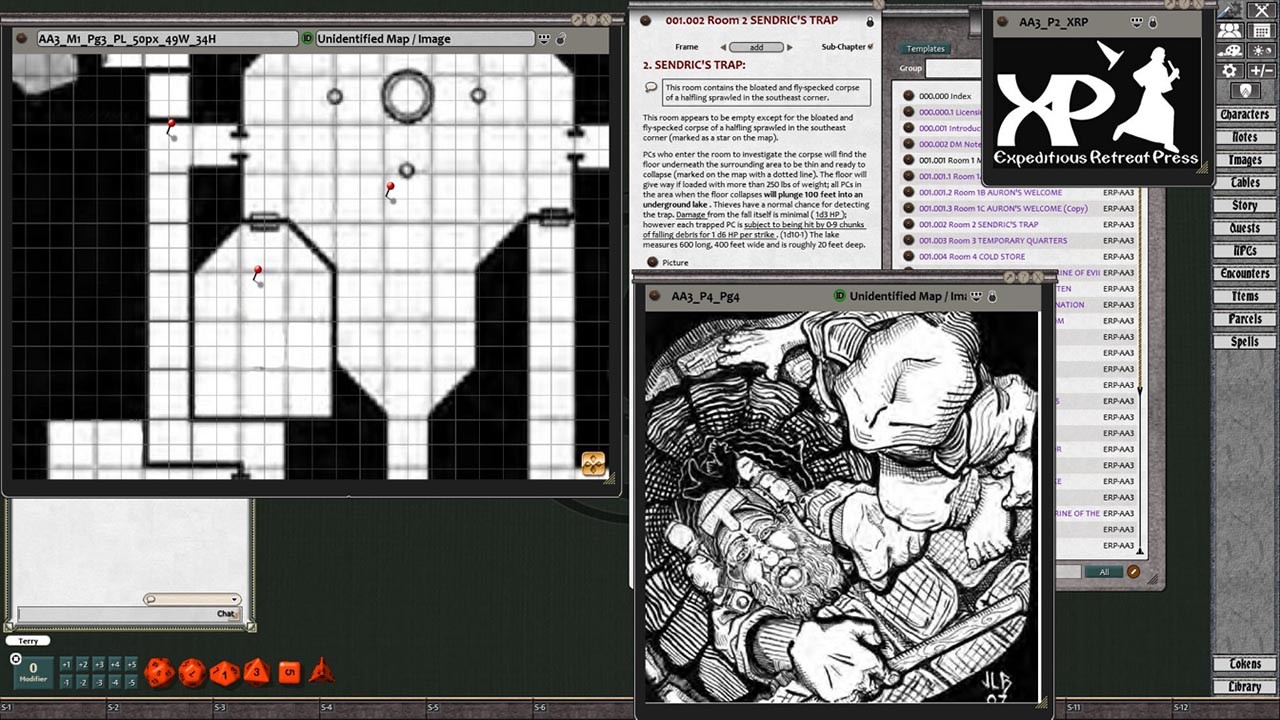Click the add Frame button
This screenshot has height=720, width=1280.
757,46
